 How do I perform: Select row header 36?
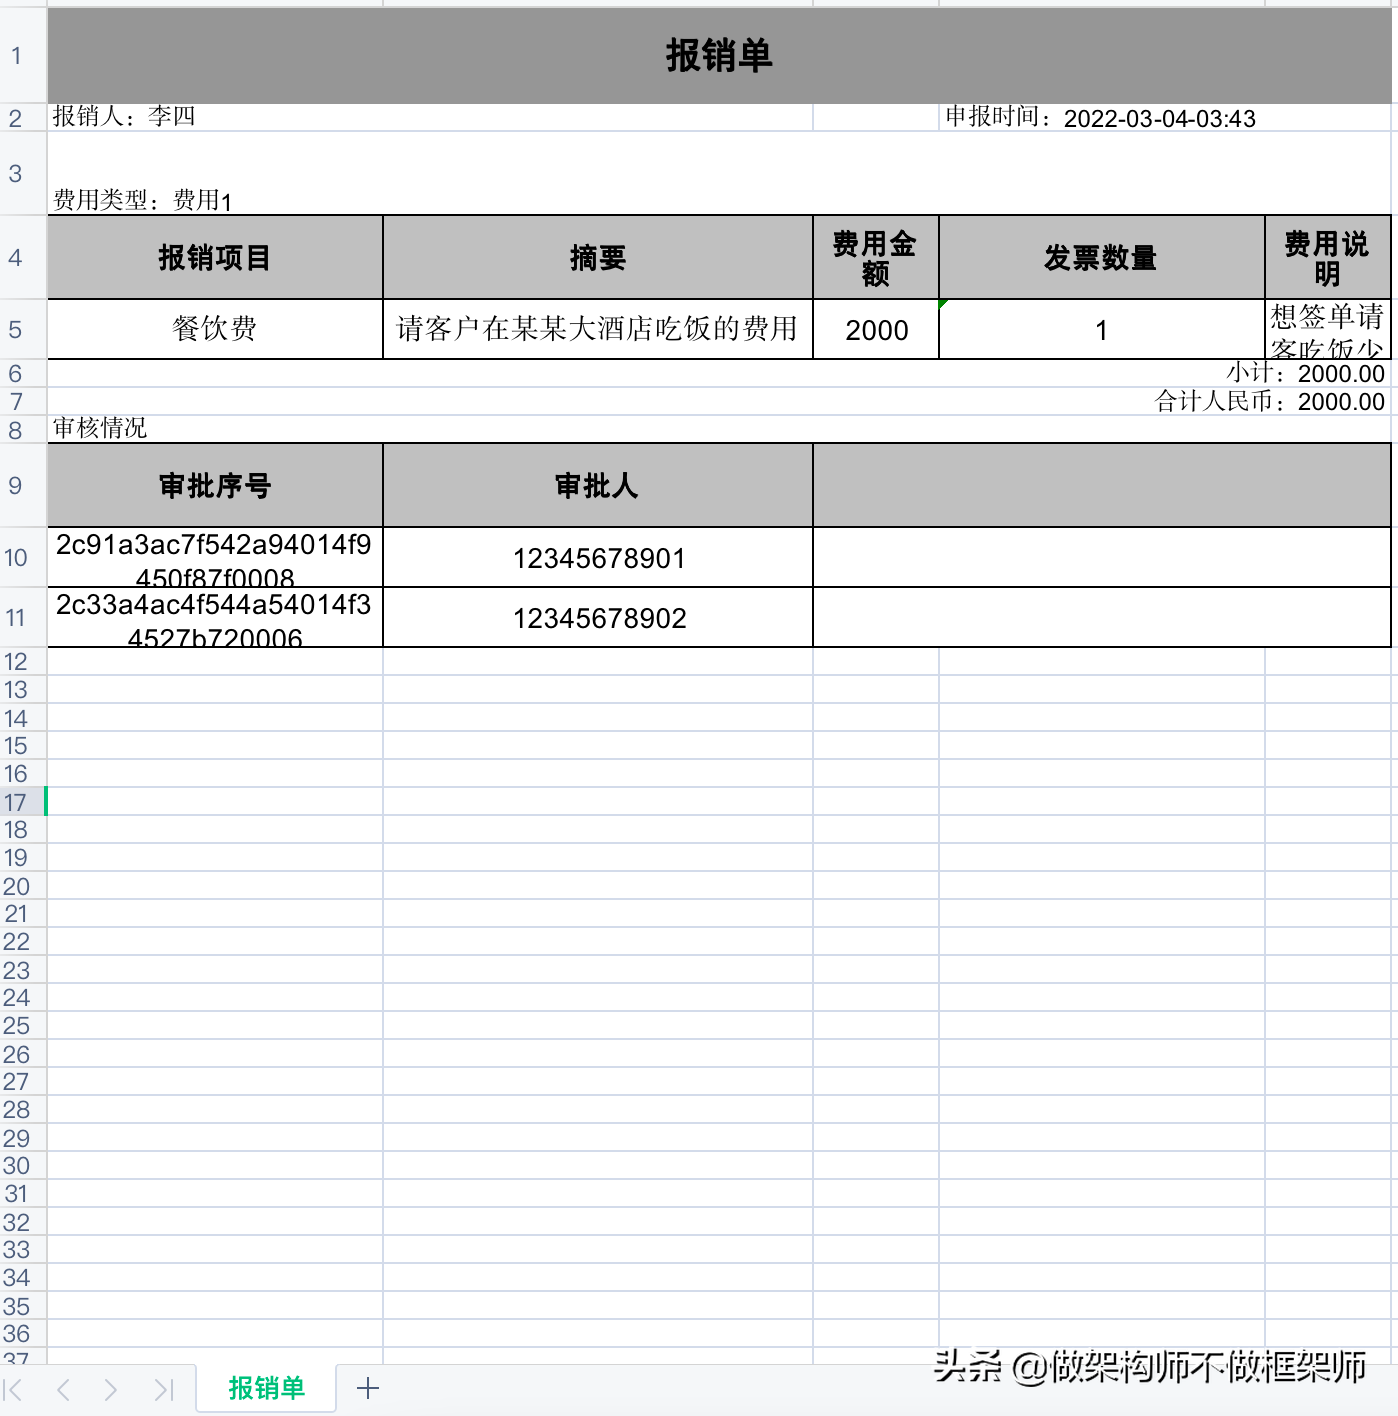(x=23, y=1334)
